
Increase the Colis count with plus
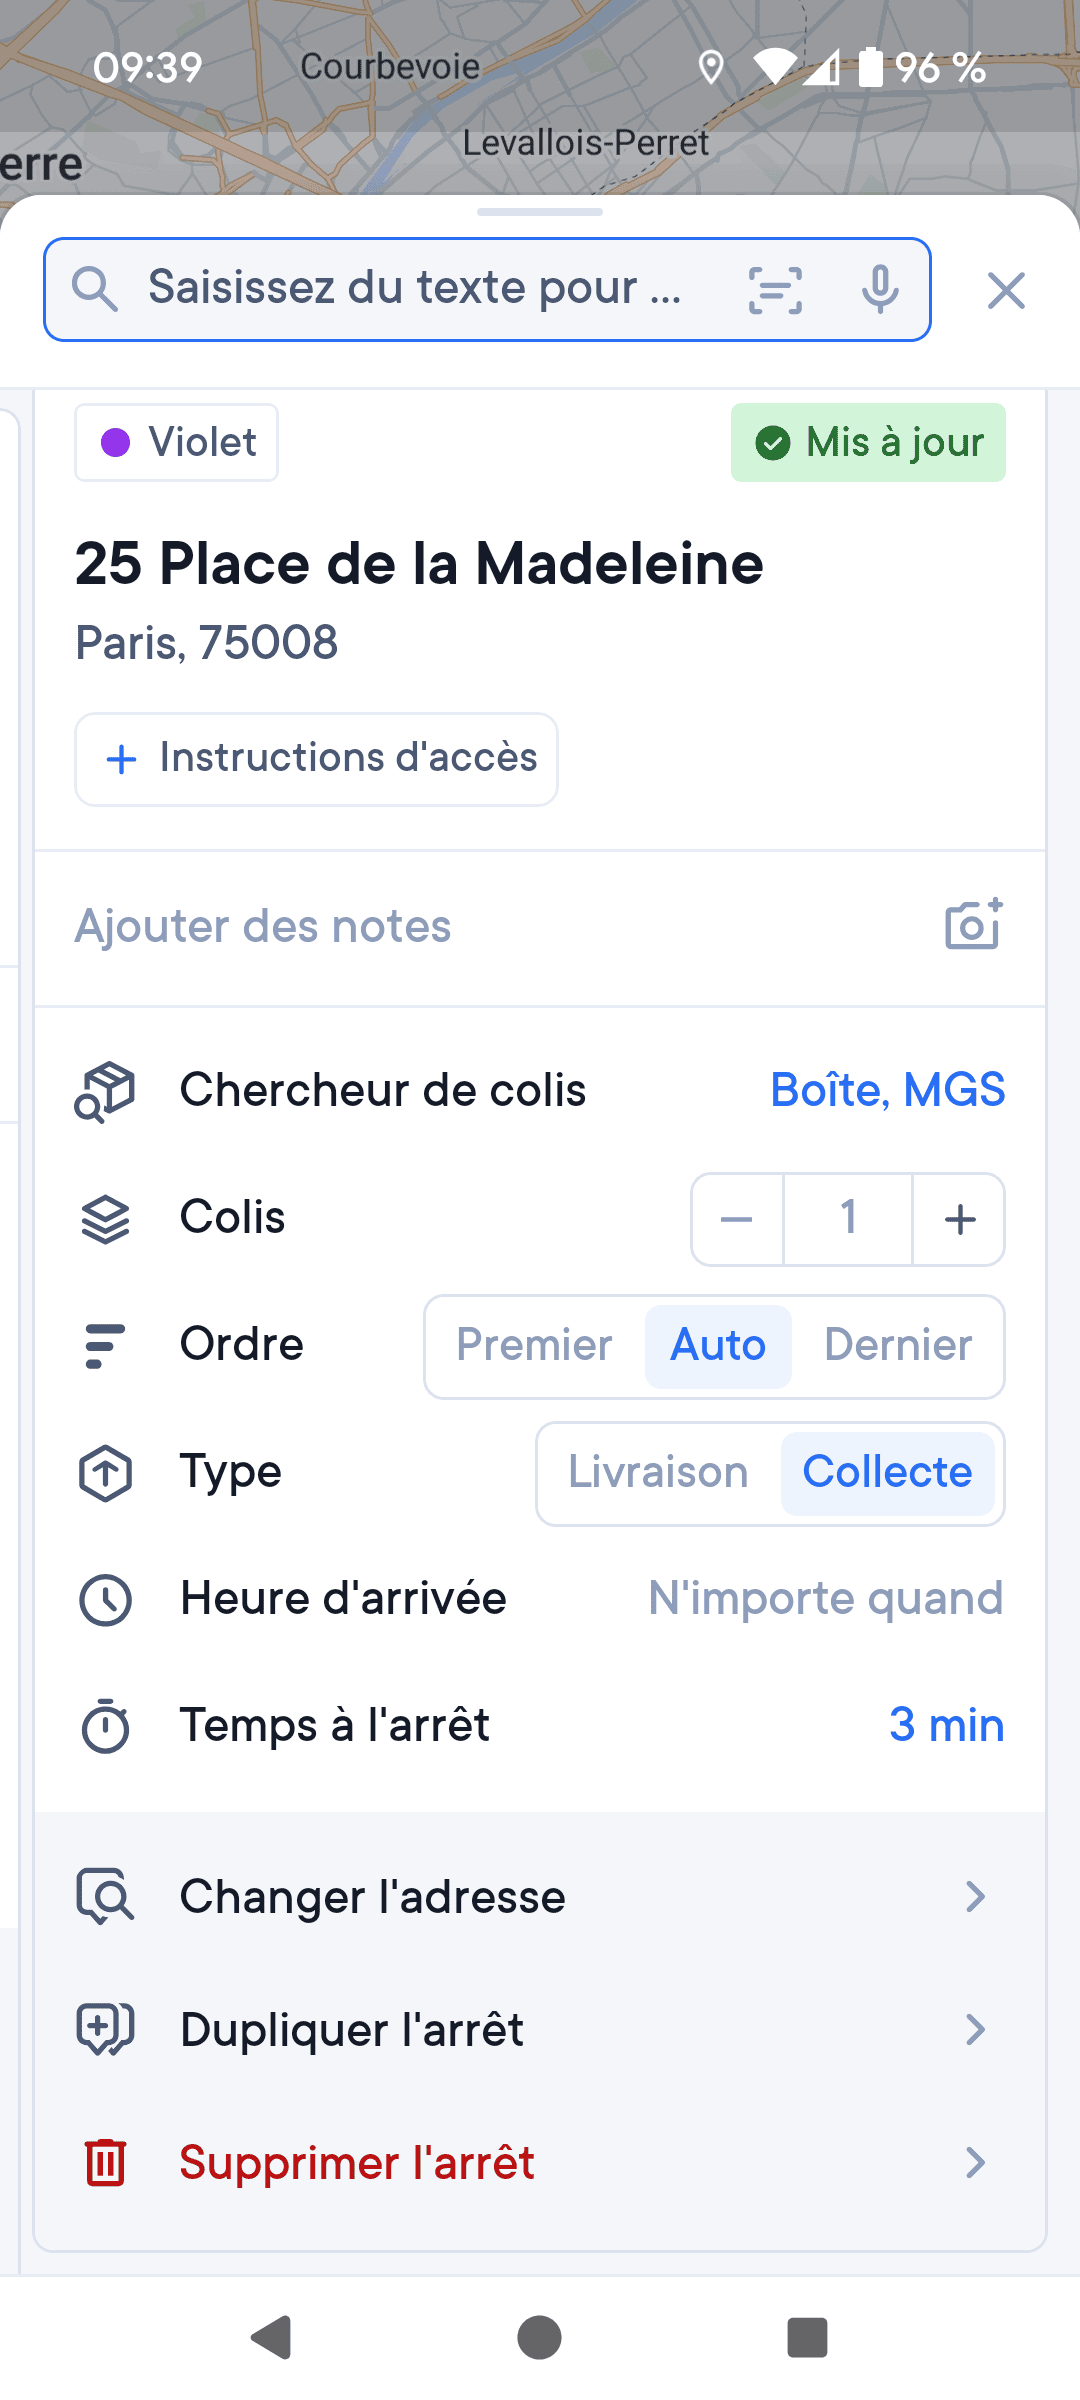pos(959,1219)
